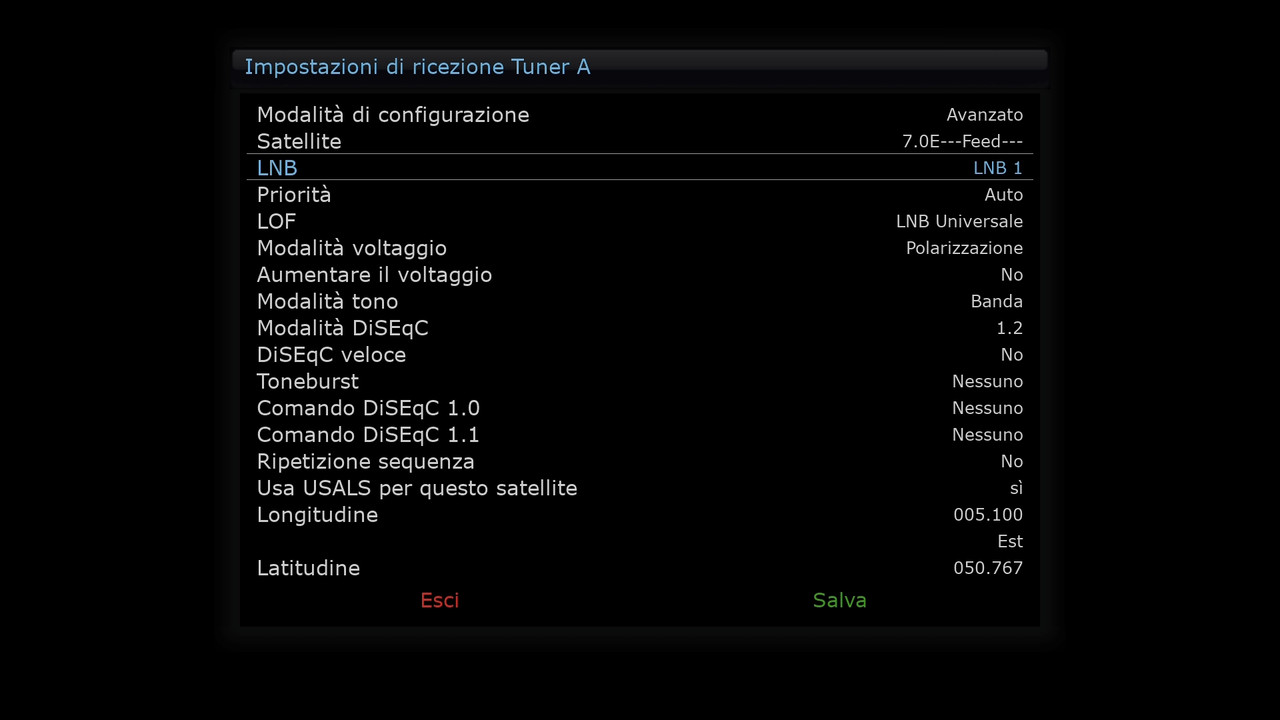Select the Longitudine setting label
This screenshot has width=1280, height=720.
click(x=318, y=515)
